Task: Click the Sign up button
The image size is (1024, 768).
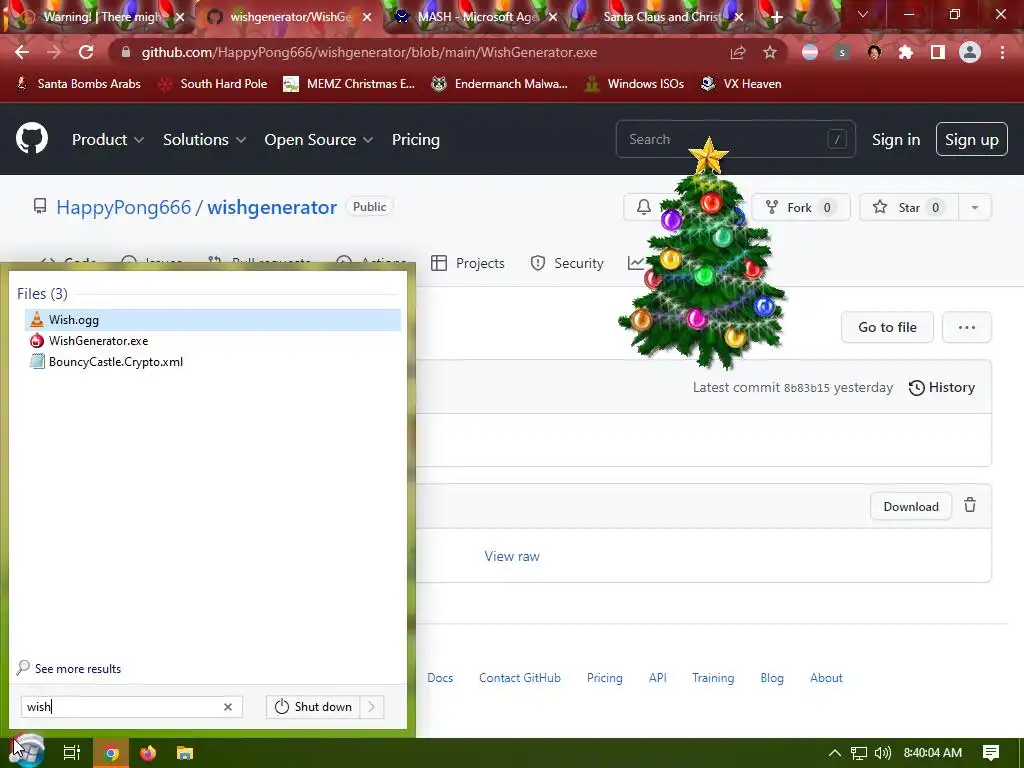Action: click(x=972, y=139)
